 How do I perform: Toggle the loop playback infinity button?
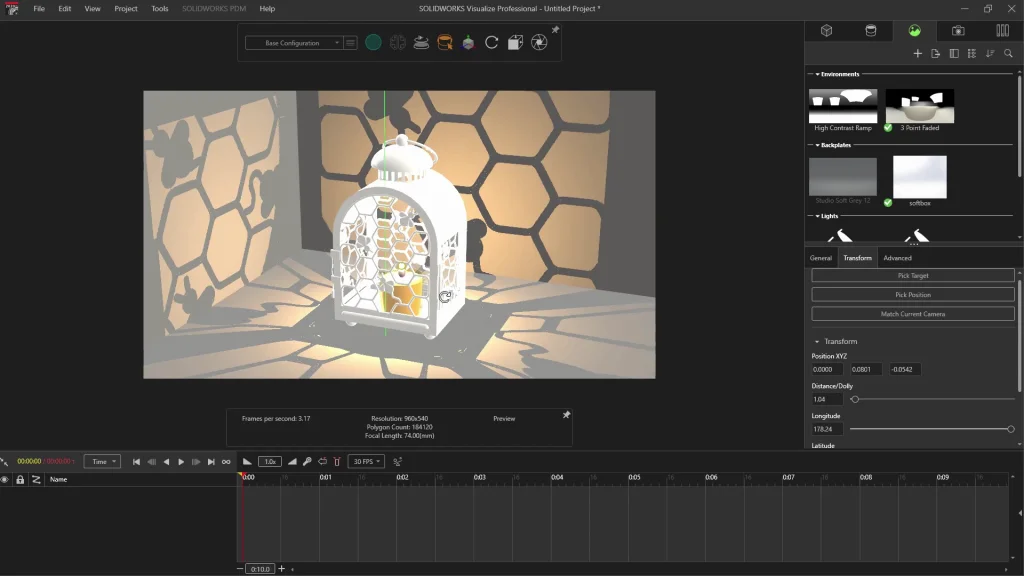pyautogui.click(x=226, y=462)
